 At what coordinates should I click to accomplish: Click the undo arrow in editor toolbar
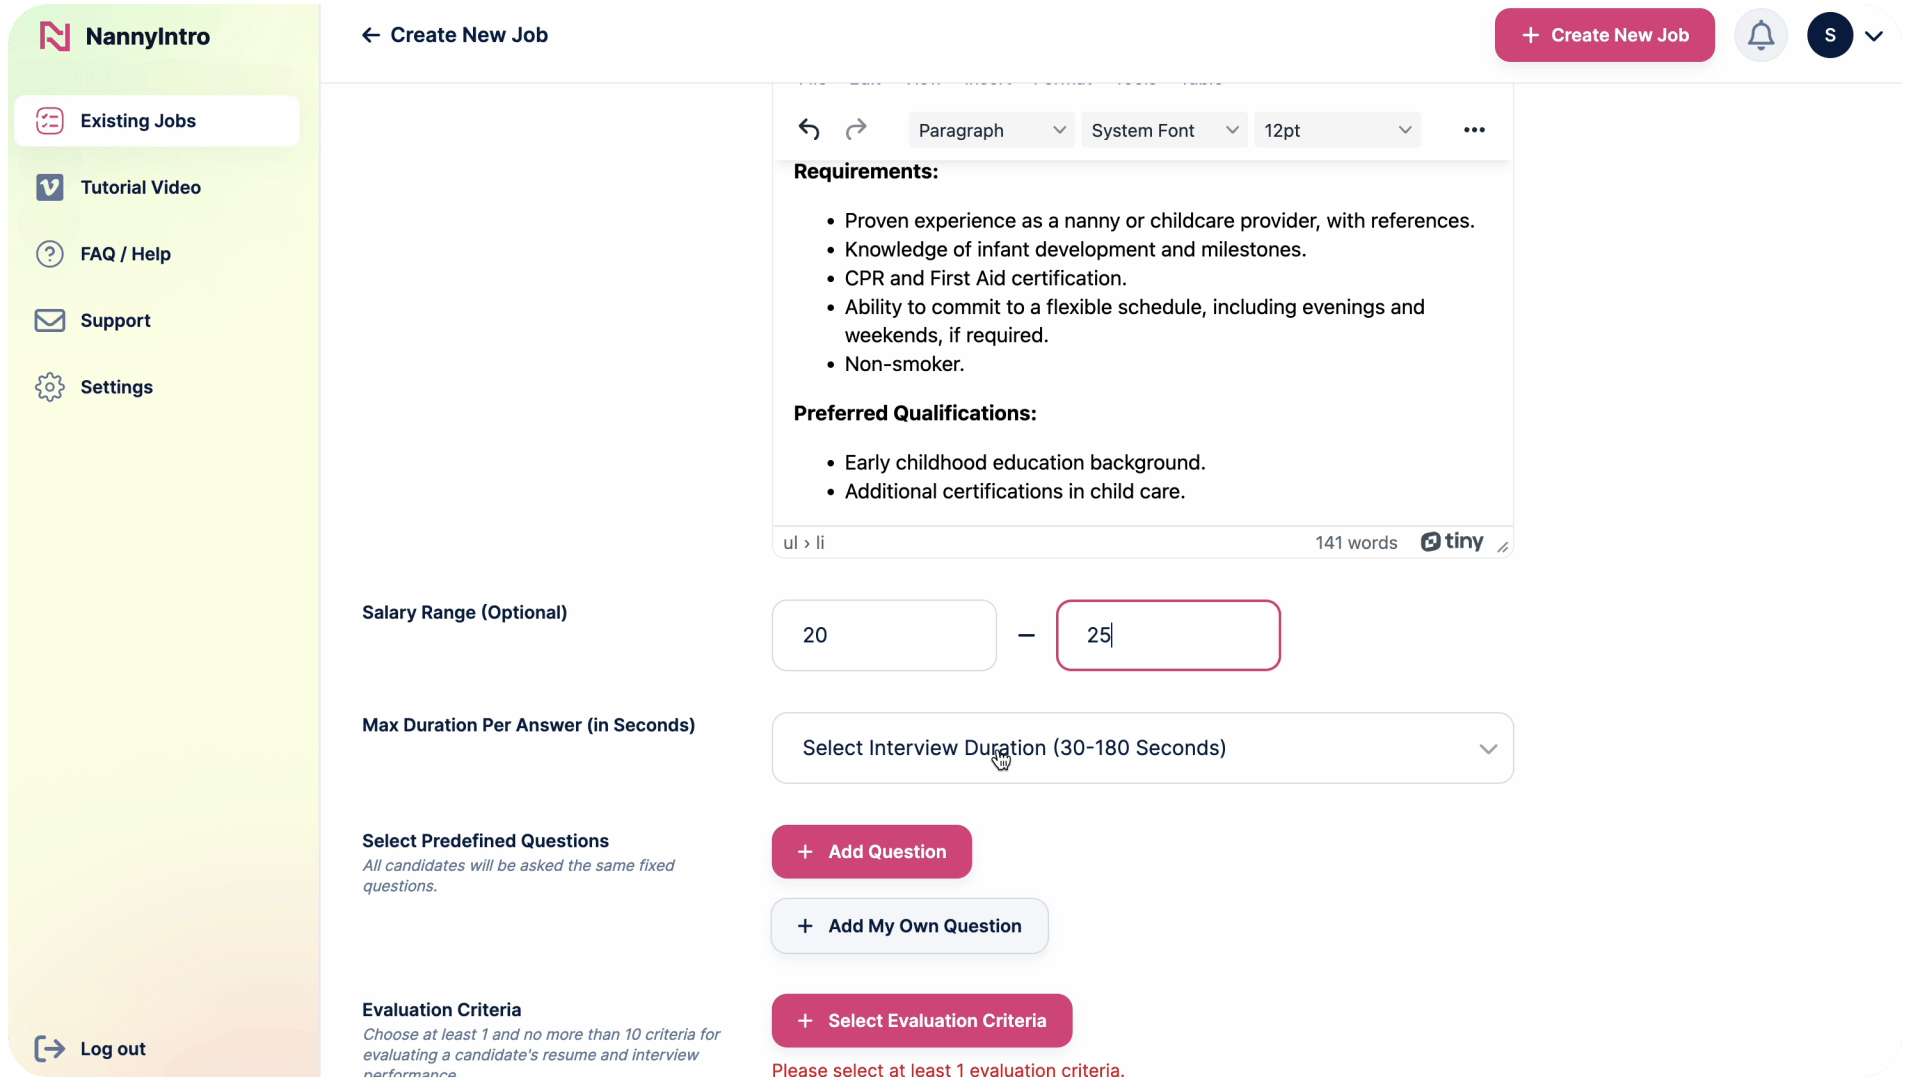point(809,130)
